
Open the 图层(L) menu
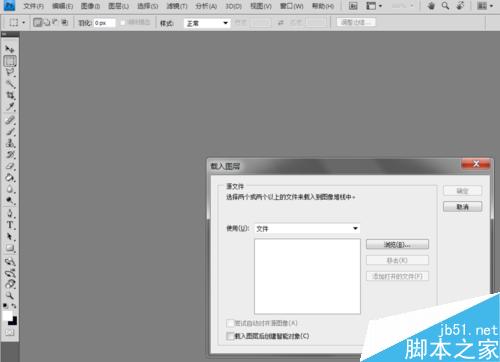click(118, 6)
